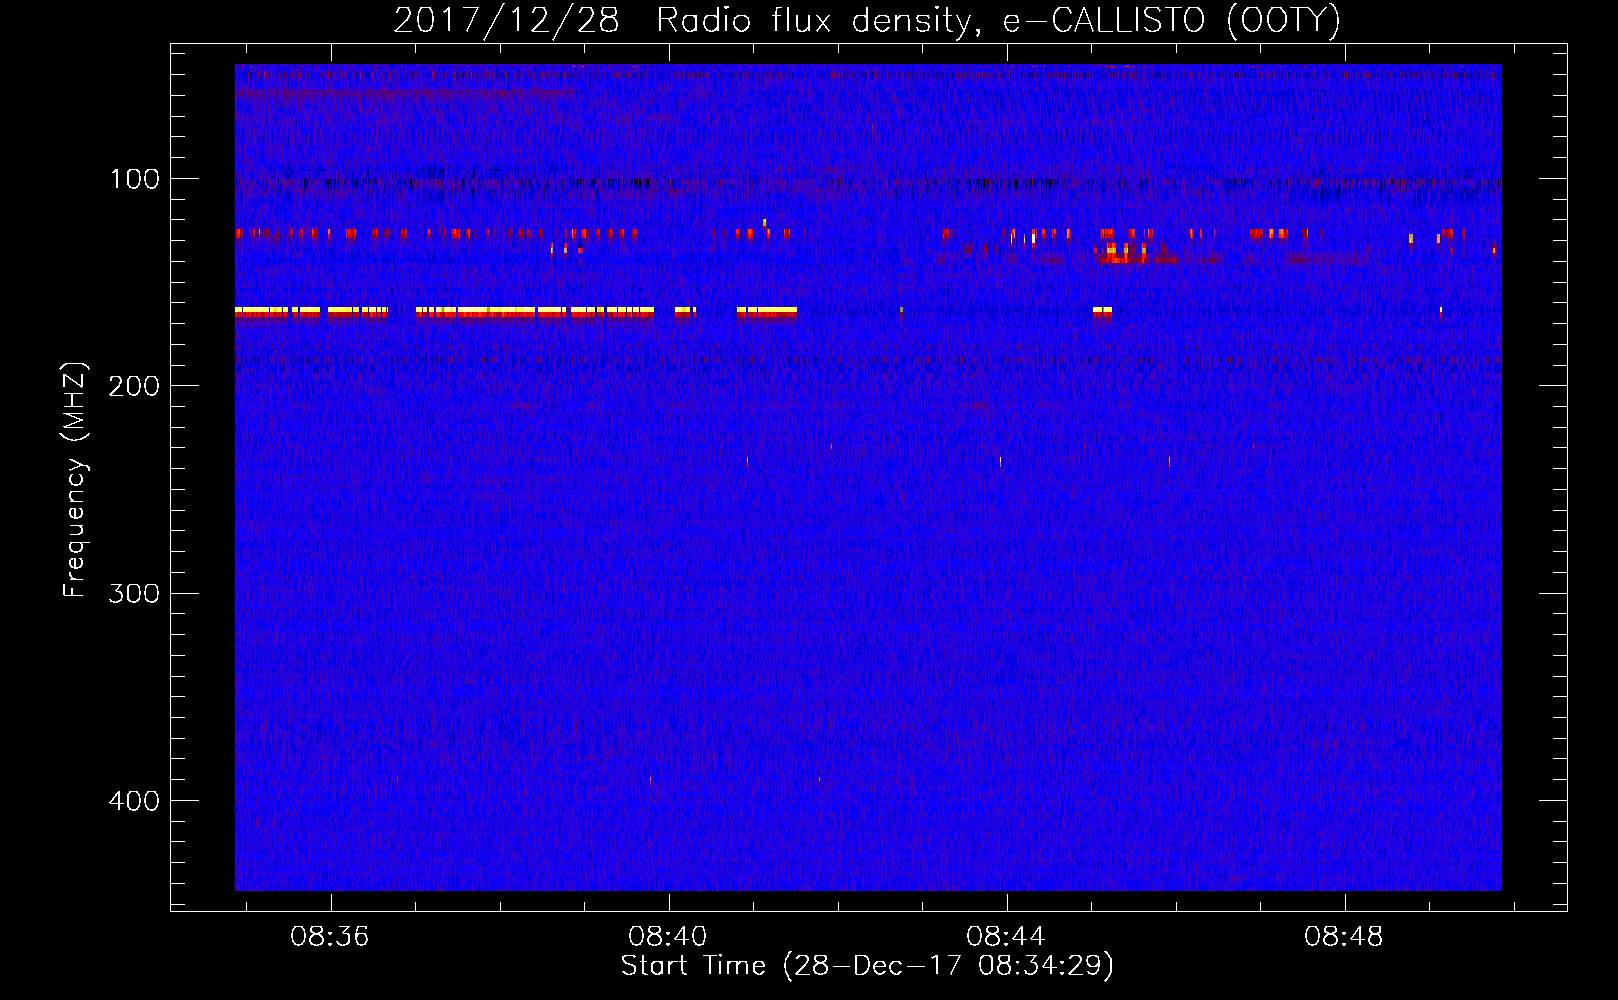The height and width of the screenshot is (1000, 1618).
Task: Click the plot title '2017/12/28 Radio flux density, e-CALLISTO (OOTY)'
Action: tap(867, 21)
